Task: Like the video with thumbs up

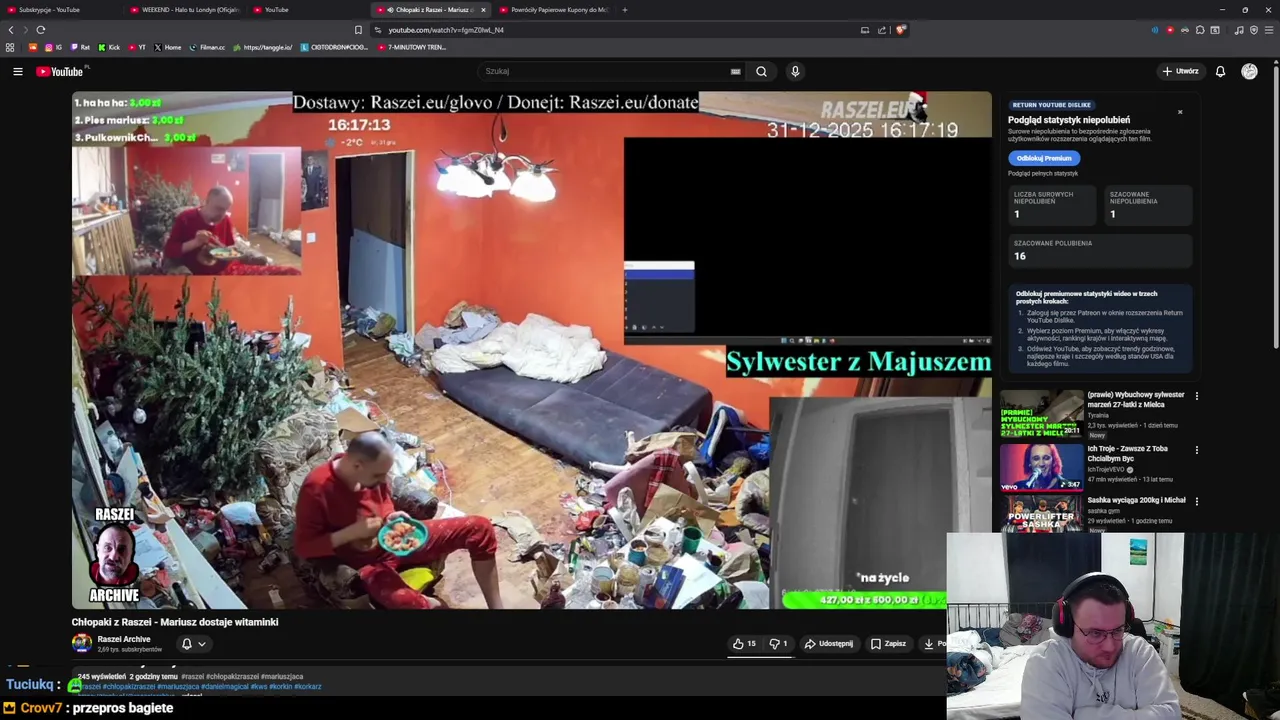Action: click(744, 644)
